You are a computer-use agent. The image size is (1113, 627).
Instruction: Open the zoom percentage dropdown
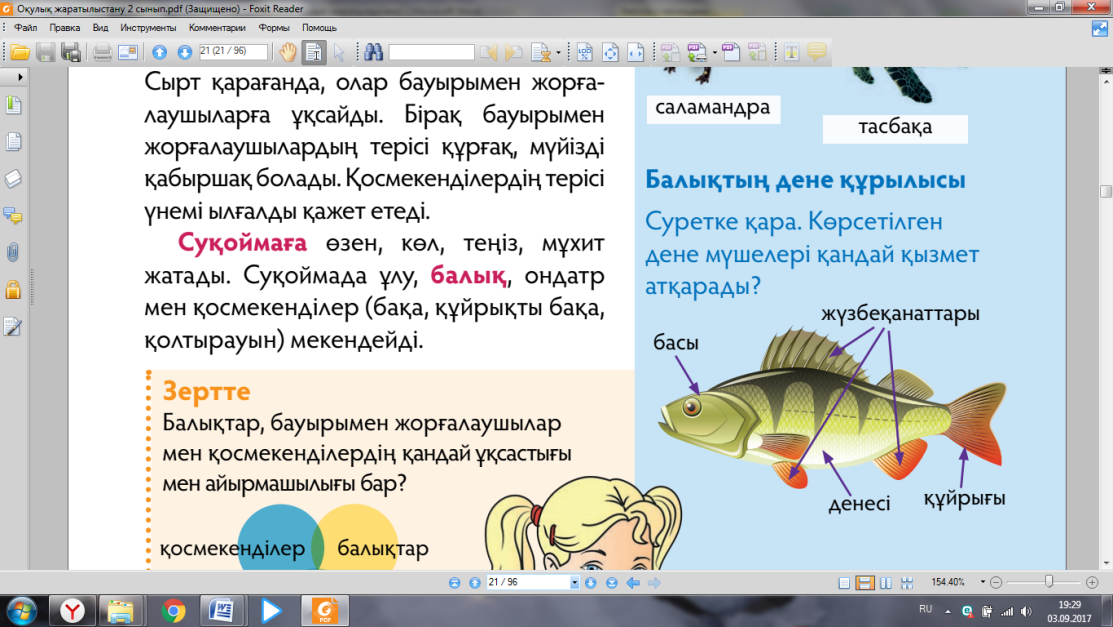[x=983, y=582]
